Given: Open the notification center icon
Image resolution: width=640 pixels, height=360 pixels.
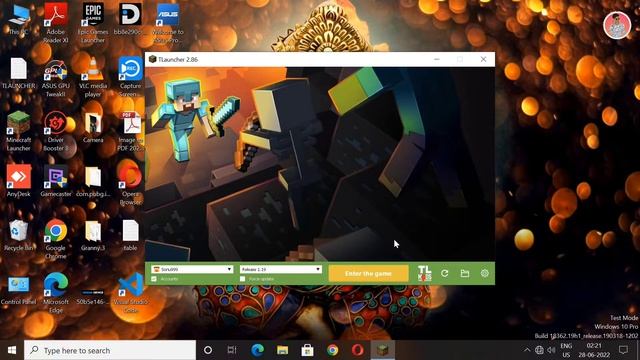Looking at the screenshot, I should coord(623,350).
